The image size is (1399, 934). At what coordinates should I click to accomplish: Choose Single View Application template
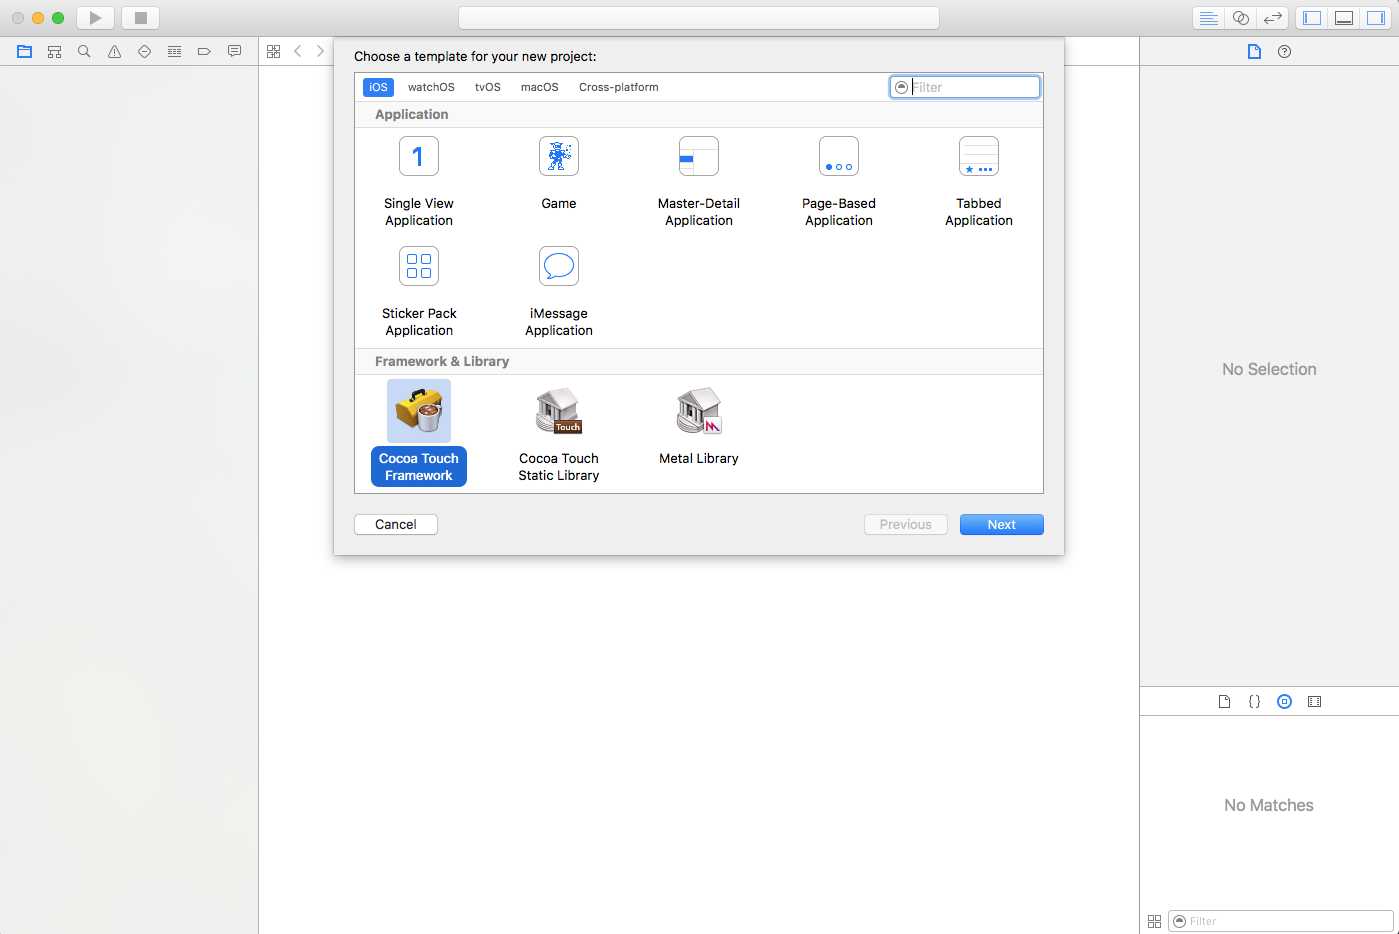419,182
